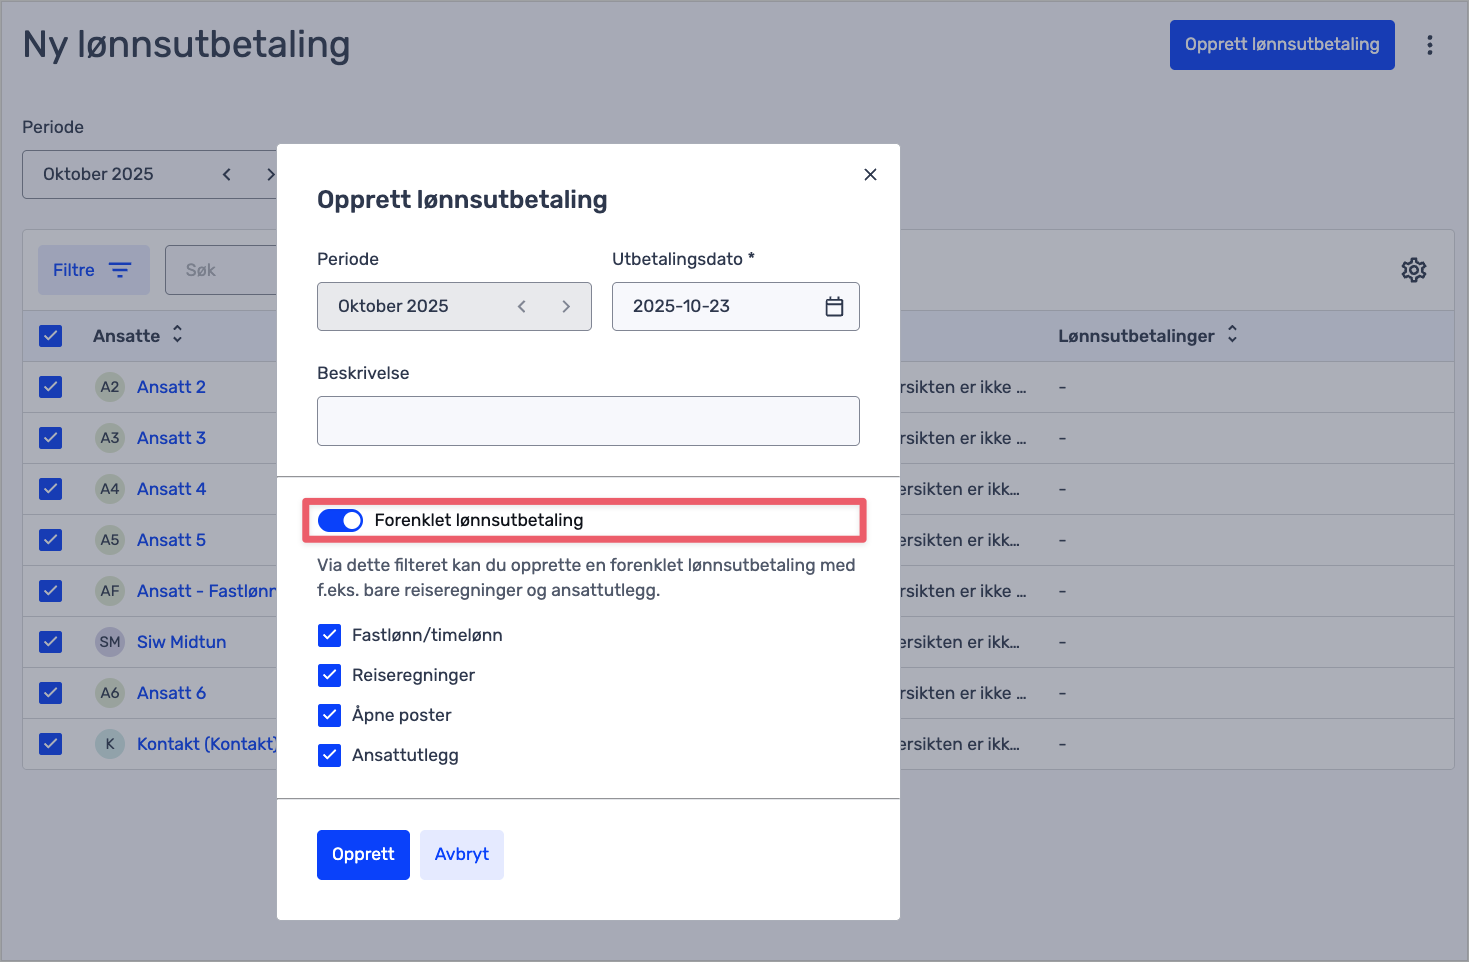This screenshot has height=962, width=1469.
Task: Click into the Beskrivelse text field
Action: coord(588,421)
